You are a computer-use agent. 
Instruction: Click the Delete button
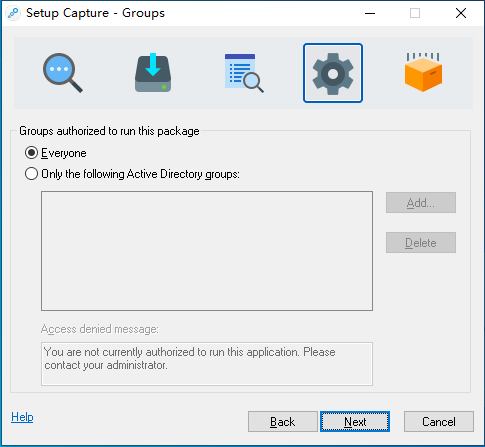pos(421,242)
